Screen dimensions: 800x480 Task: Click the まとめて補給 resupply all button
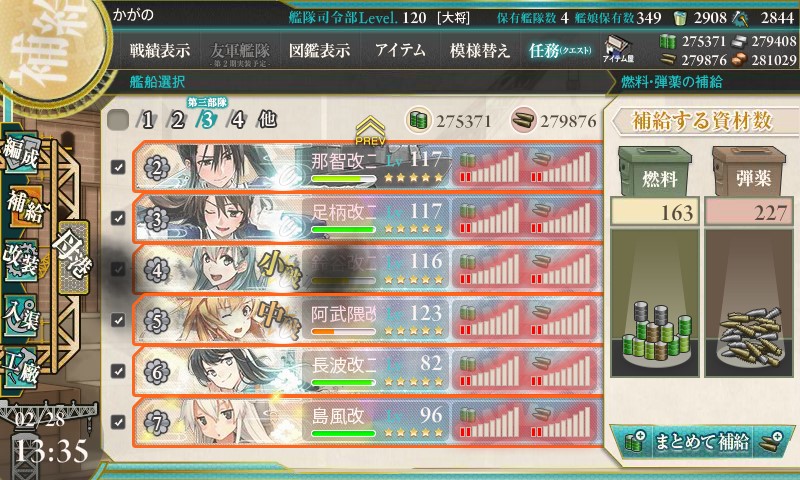click(x=703, y=441)
